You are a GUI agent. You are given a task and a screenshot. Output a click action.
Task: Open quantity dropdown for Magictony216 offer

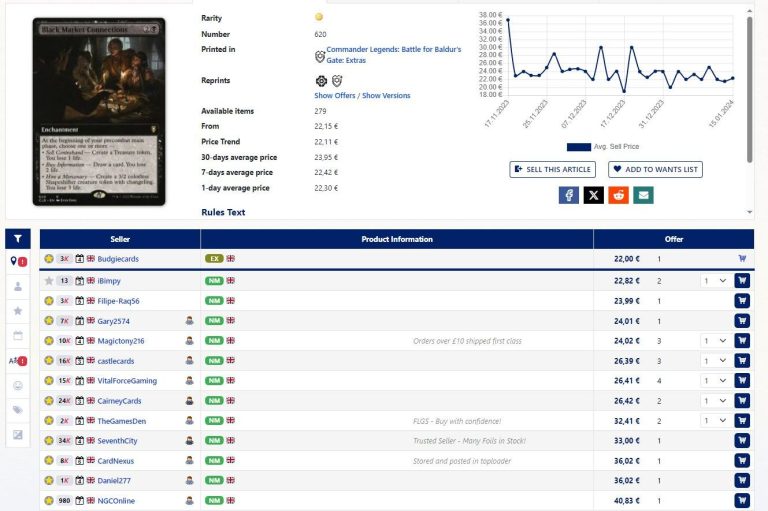click(x=715, y=341)
